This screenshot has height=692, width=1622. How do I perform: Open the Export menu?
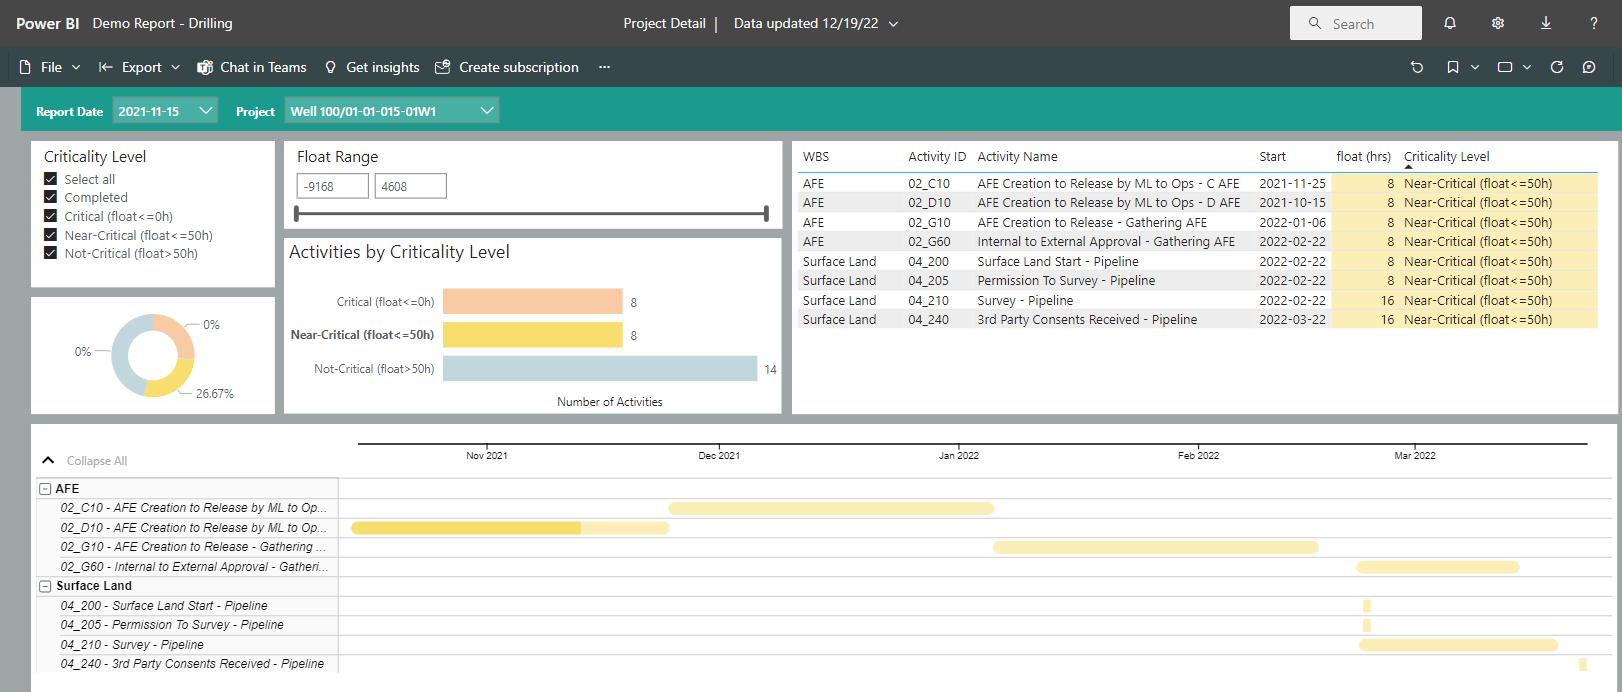pos(140,67)
